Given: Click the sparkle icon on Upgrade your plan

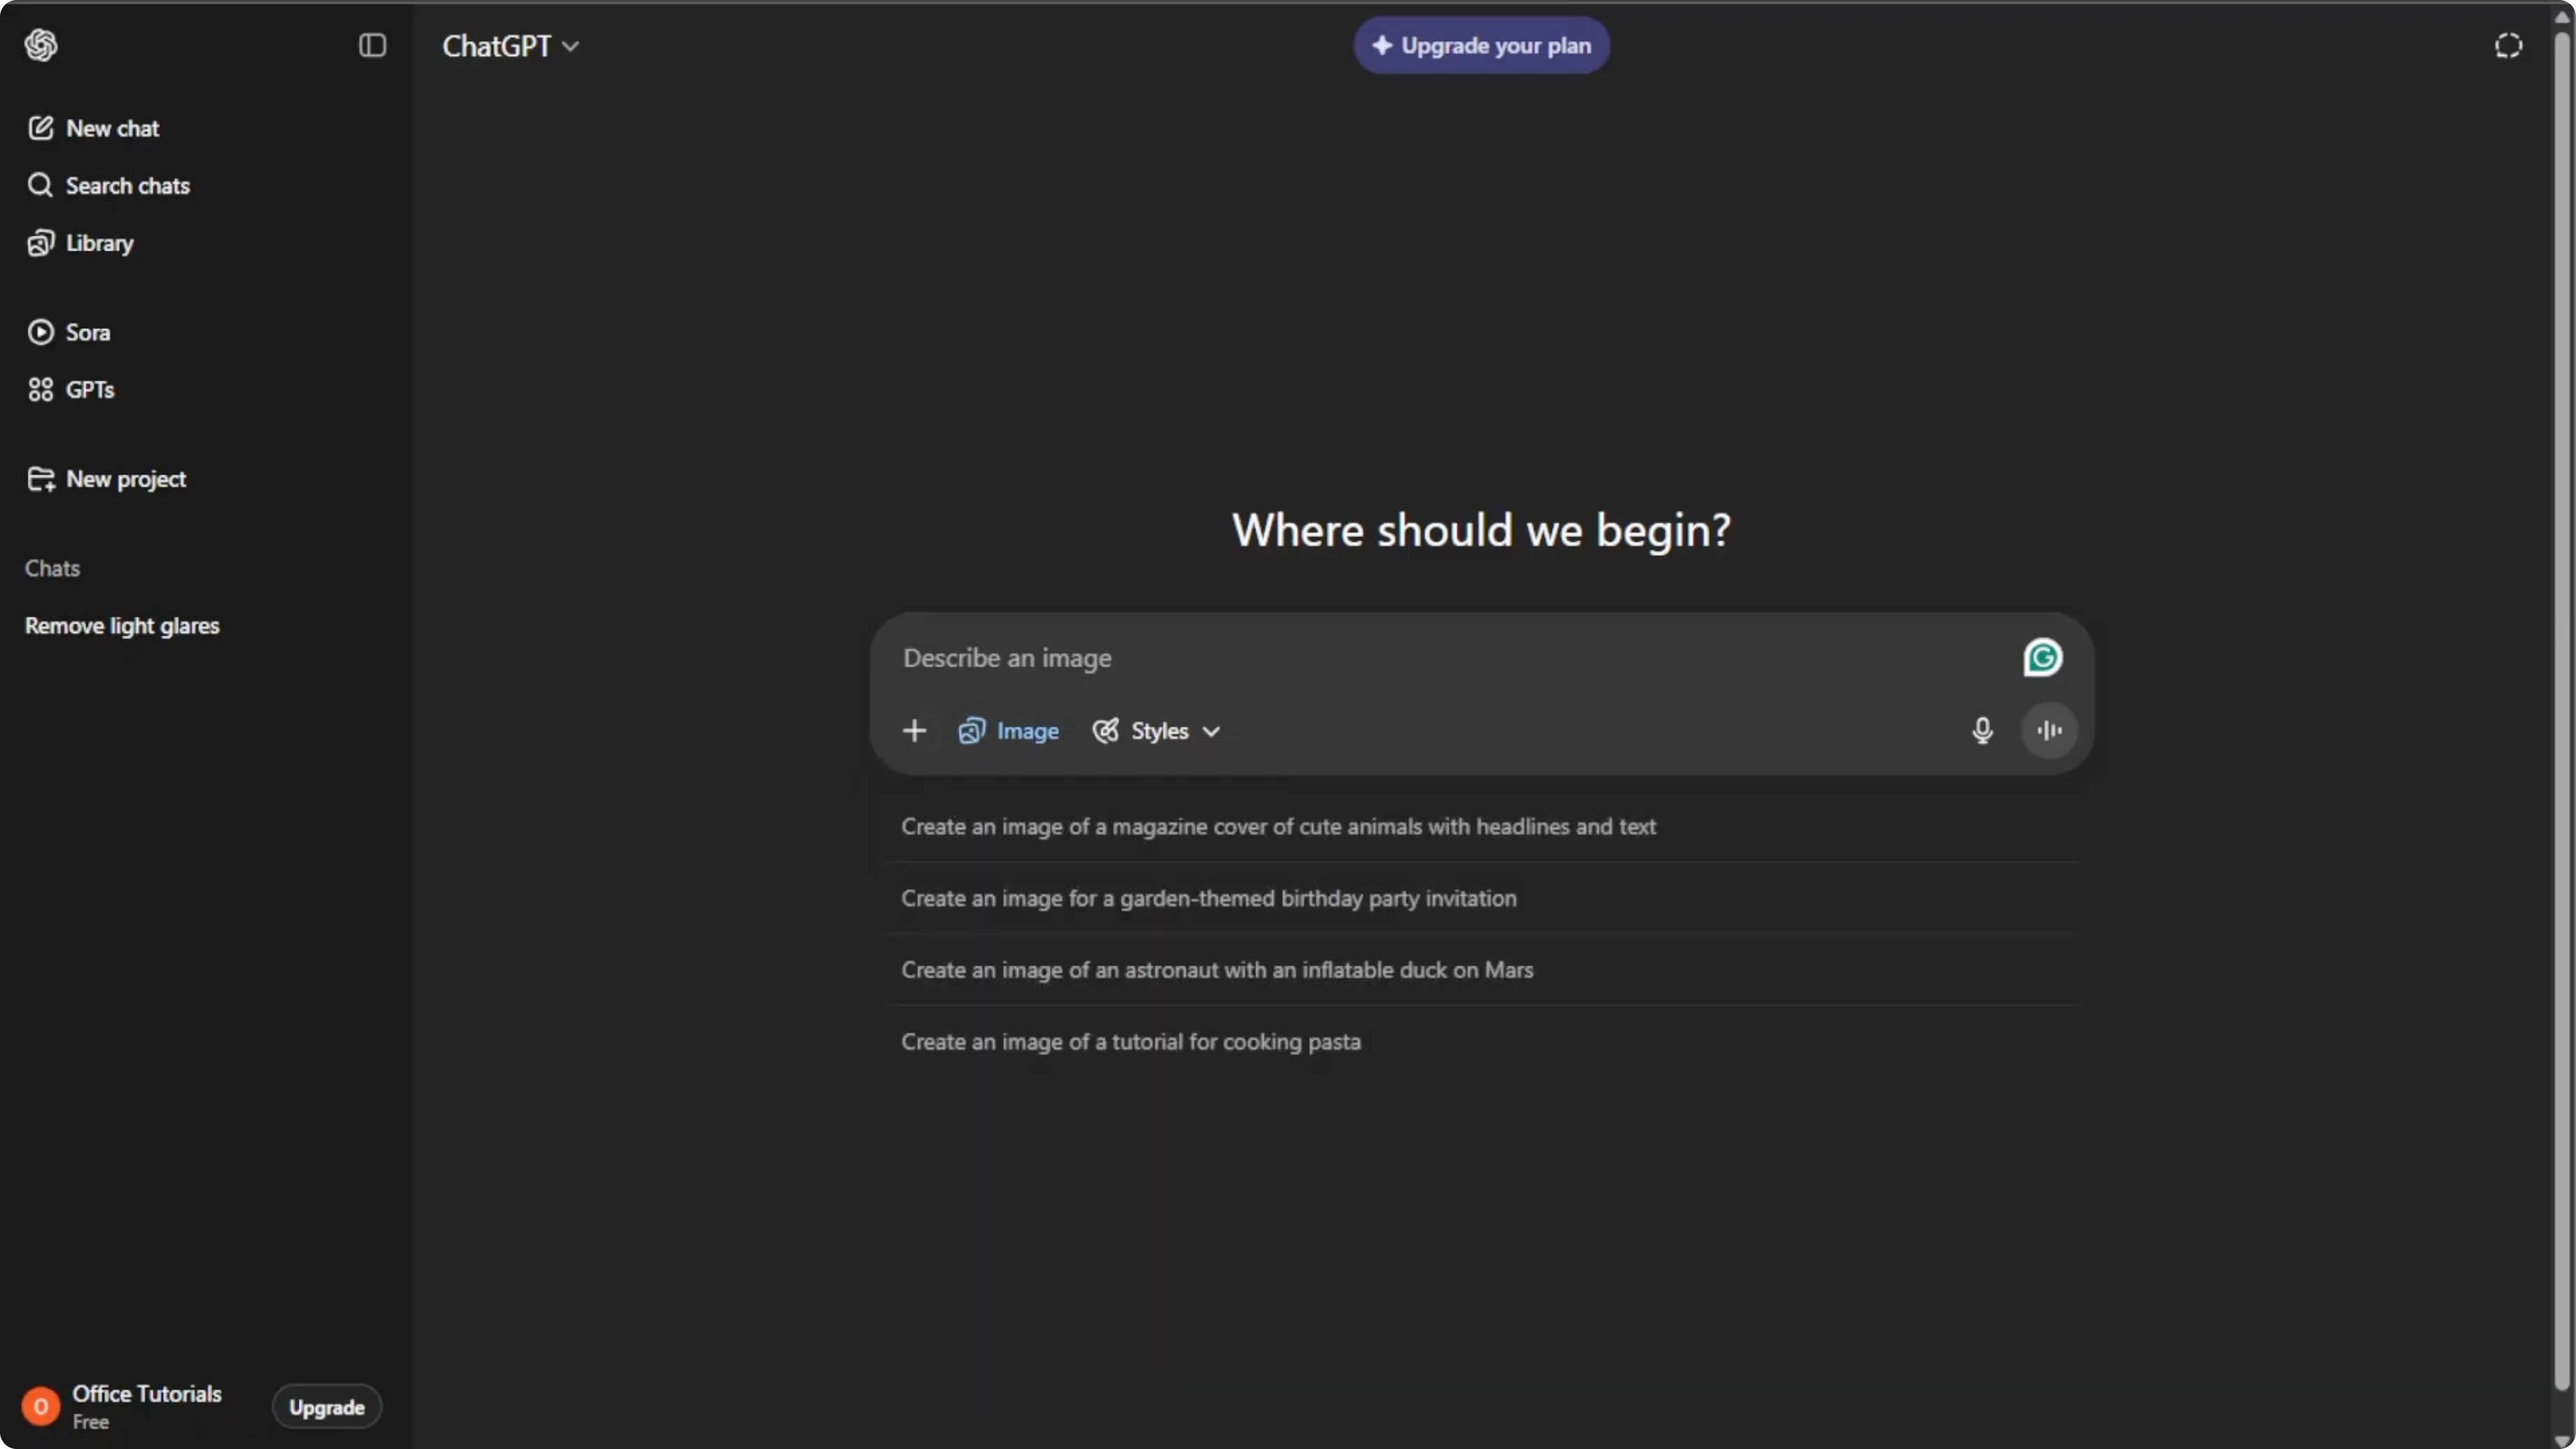Looking at the screenshot, I should click(x=1382, y=45).
